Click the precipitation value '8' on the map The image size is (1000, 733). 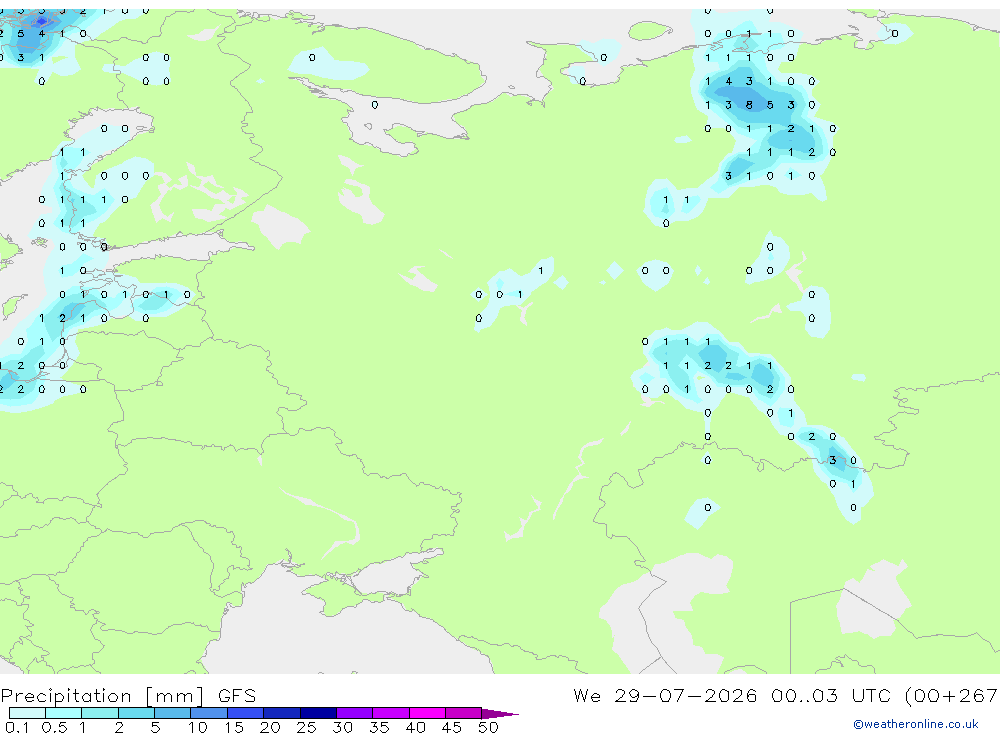(749, 105)
